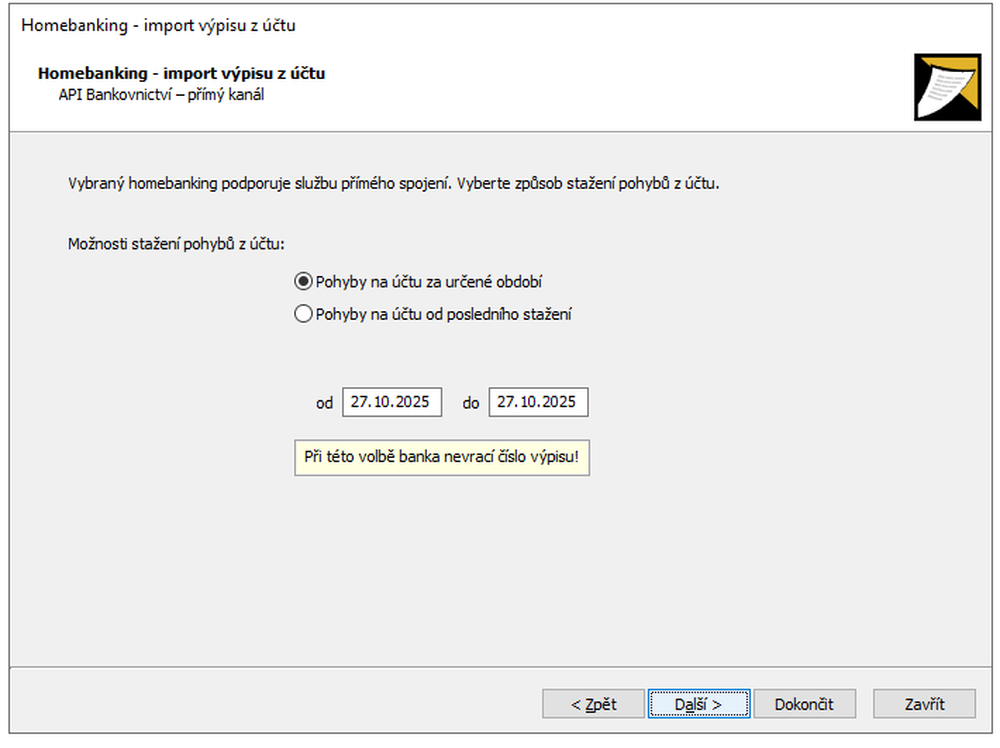This screenshot has height=748, width=1000.
Task: Click the window title bar text
Action: pos(158,25)
